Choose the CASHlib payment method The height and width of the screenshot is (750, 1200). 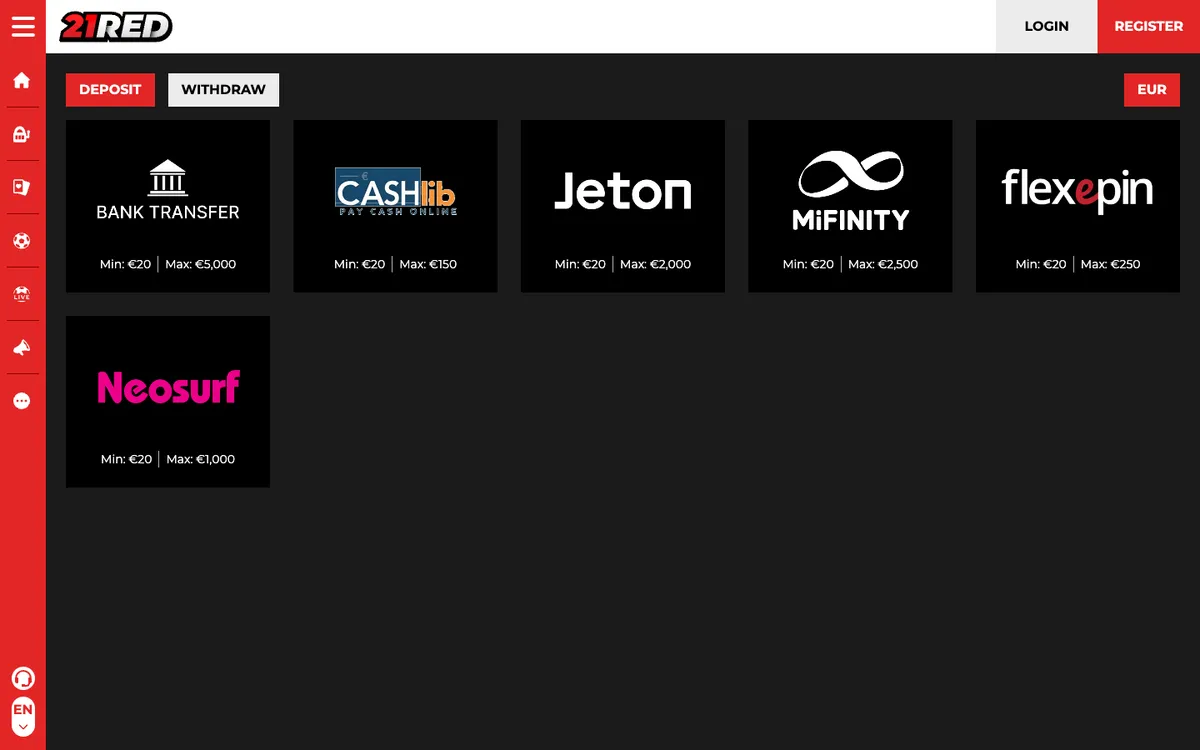(x=395, y=207)
